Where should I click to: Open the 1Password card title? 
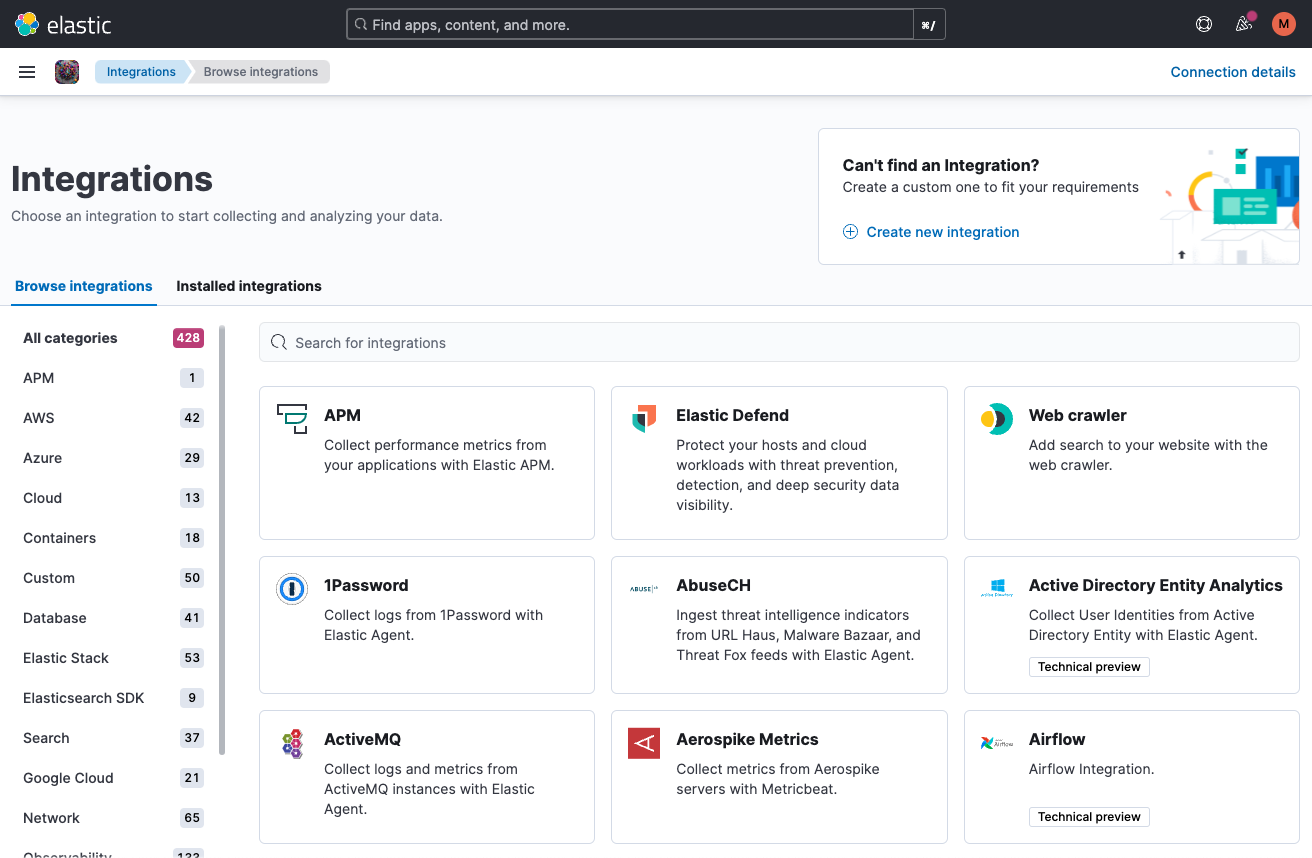point(366,585)
